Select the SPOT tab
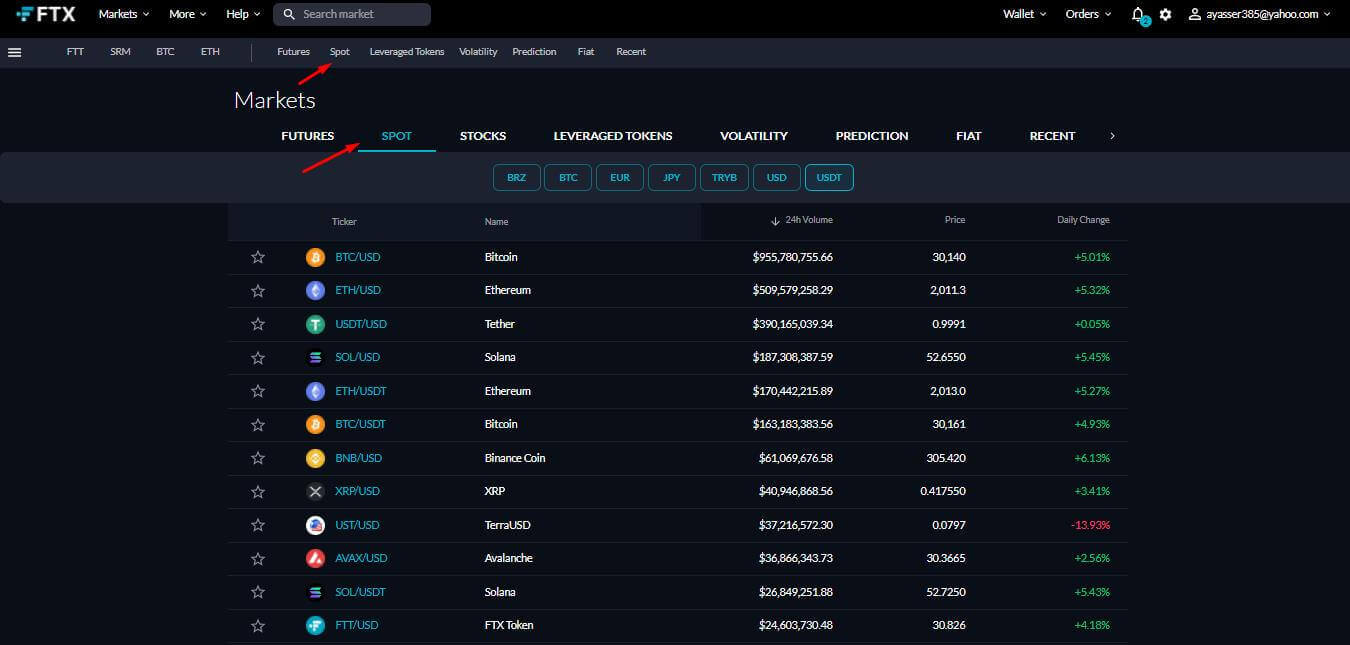1350x645 pixels. [x=397, y=136]
